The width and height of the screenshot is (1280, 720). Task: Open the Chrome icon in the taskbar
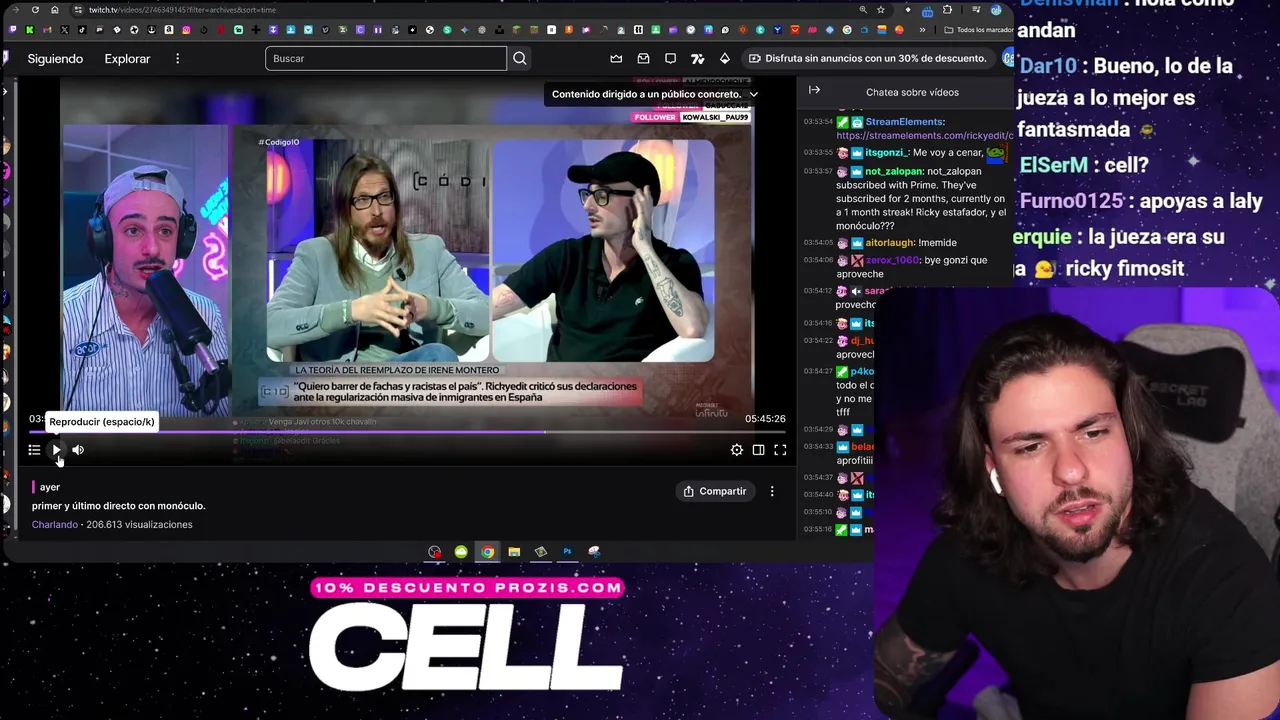click(x=487, y=552)
